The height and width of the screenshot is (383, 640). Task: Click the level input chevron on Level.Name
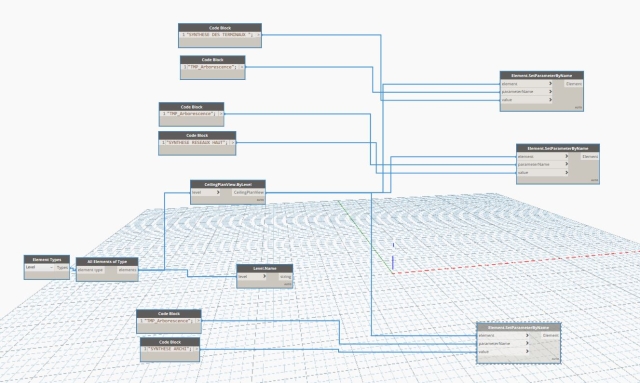[x=264, y=276]
